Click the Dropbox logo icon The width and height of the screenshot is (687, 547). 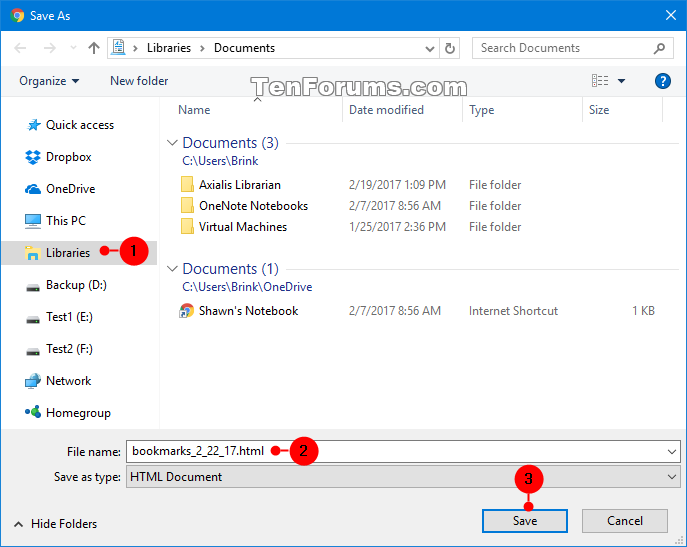pos(33,157)
